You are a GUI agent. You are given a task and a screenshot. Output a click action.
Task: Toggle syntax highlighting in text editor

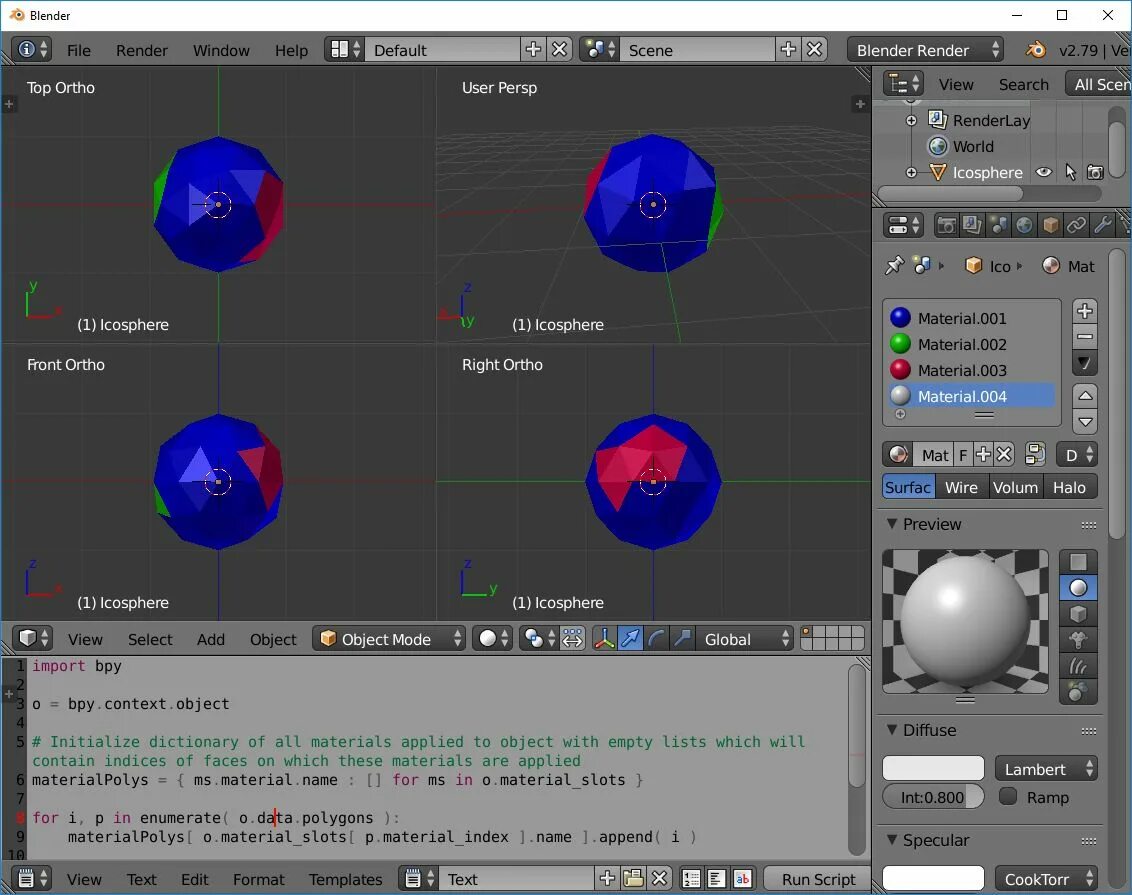pos(743,878)
